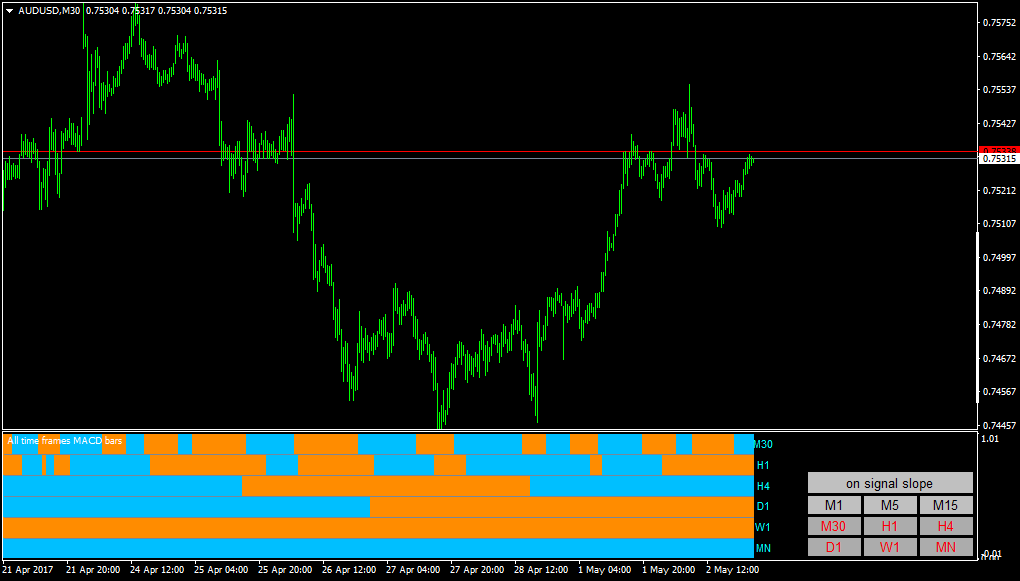This screenshot has width=1020, height=581.
Task: Click the '28 Apr 12:00' time label
Action: pos(542,569)
